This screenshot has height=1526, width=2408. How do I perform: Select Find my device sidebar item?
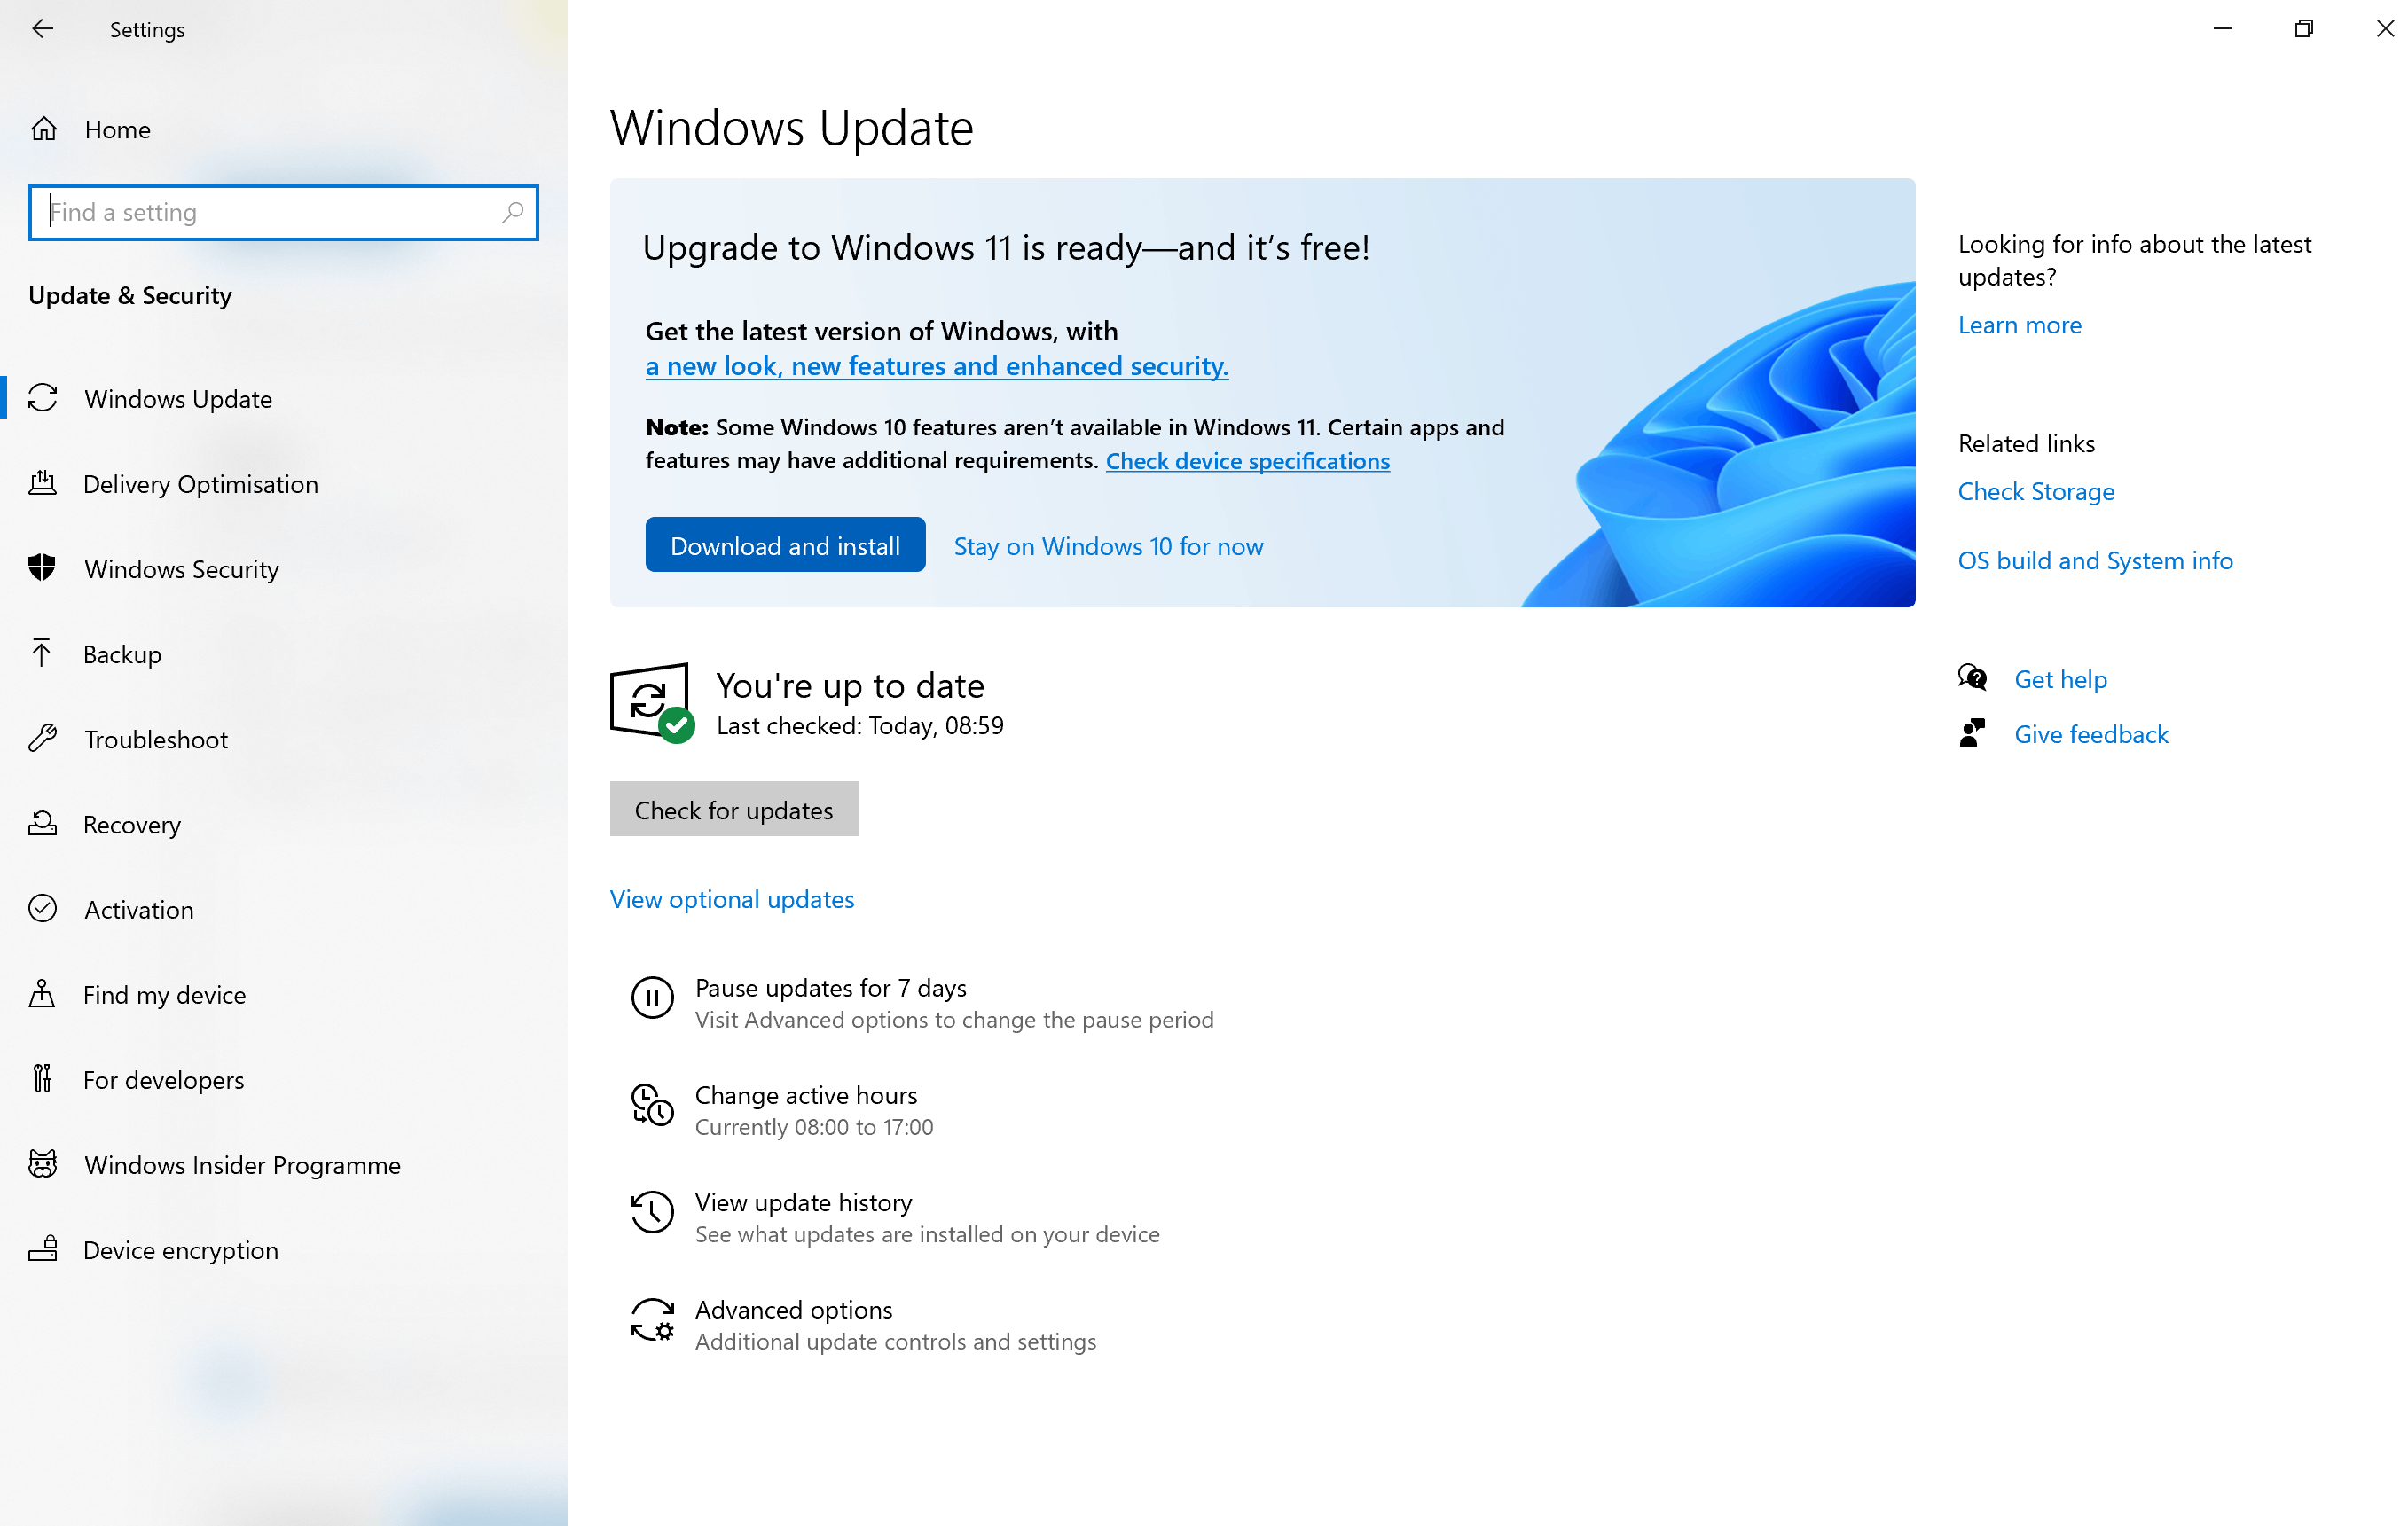coord(163,995)
